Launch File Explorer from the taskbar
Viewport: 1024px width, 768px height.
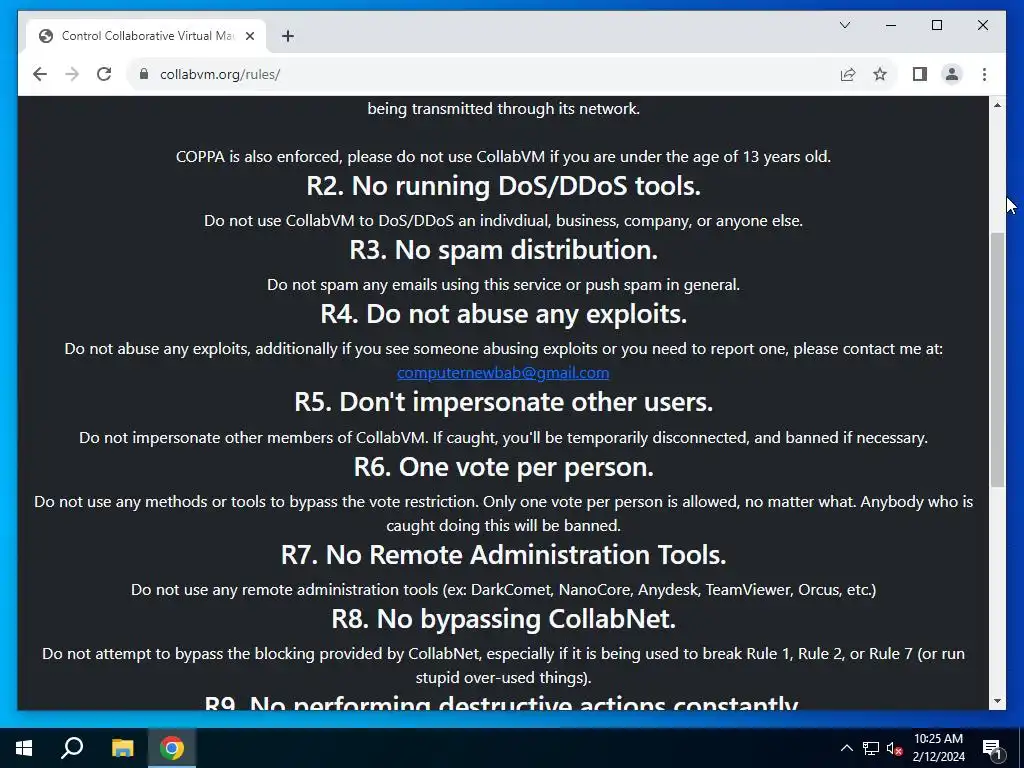pos(122,748)
